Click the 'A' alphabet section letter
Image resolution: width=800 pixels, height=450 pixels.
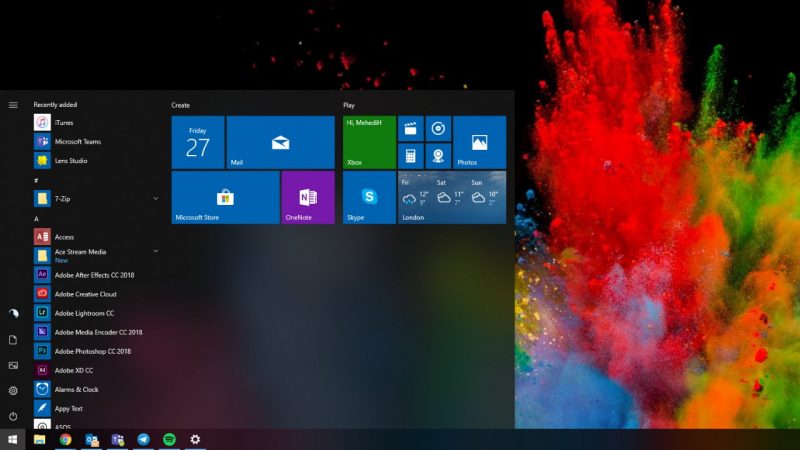coord(36,219)
